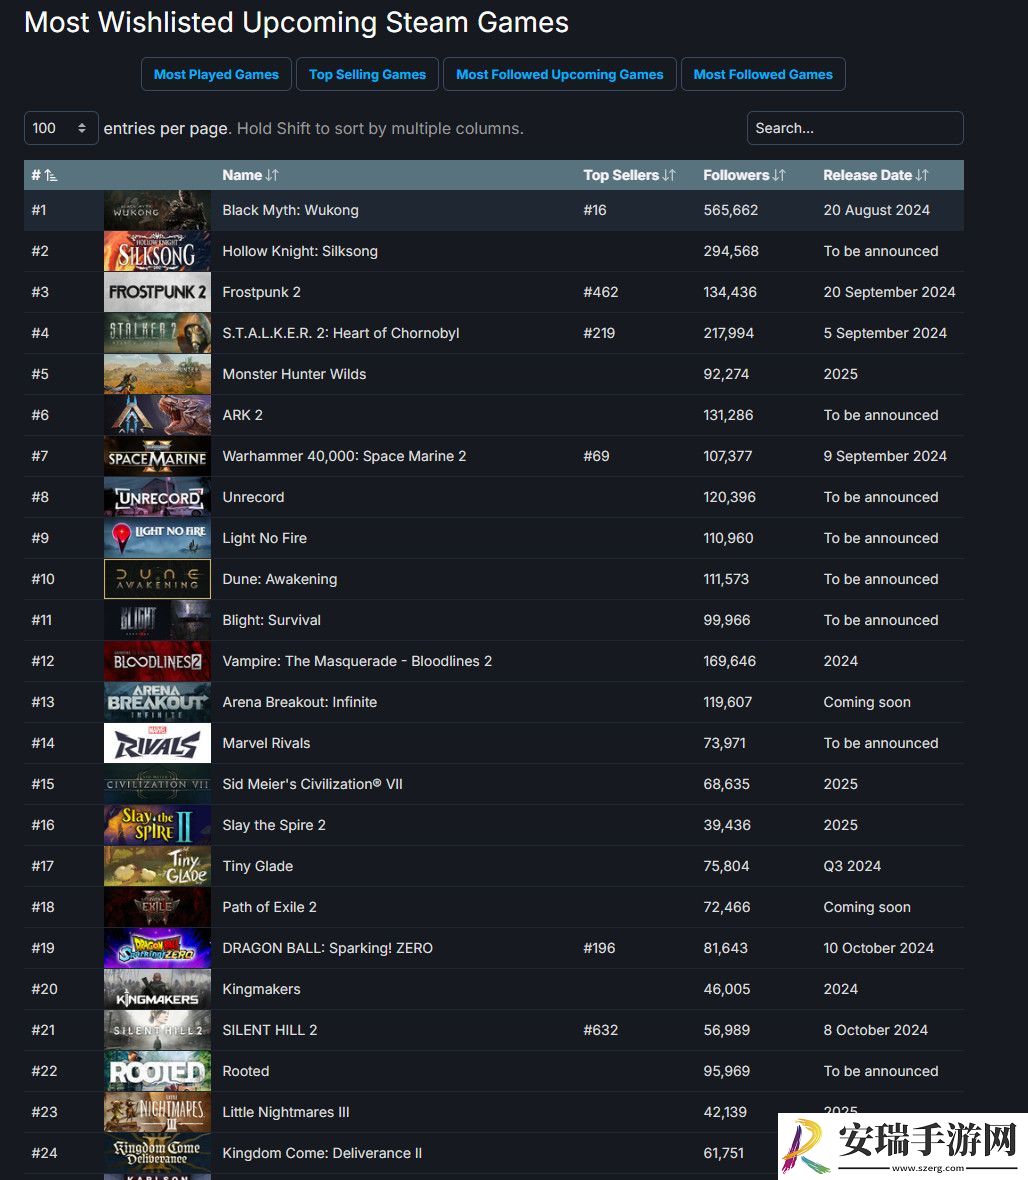Sort by the rank number column
Viewport: 1028px width, 1180px height.
click(x=44, y=175)
